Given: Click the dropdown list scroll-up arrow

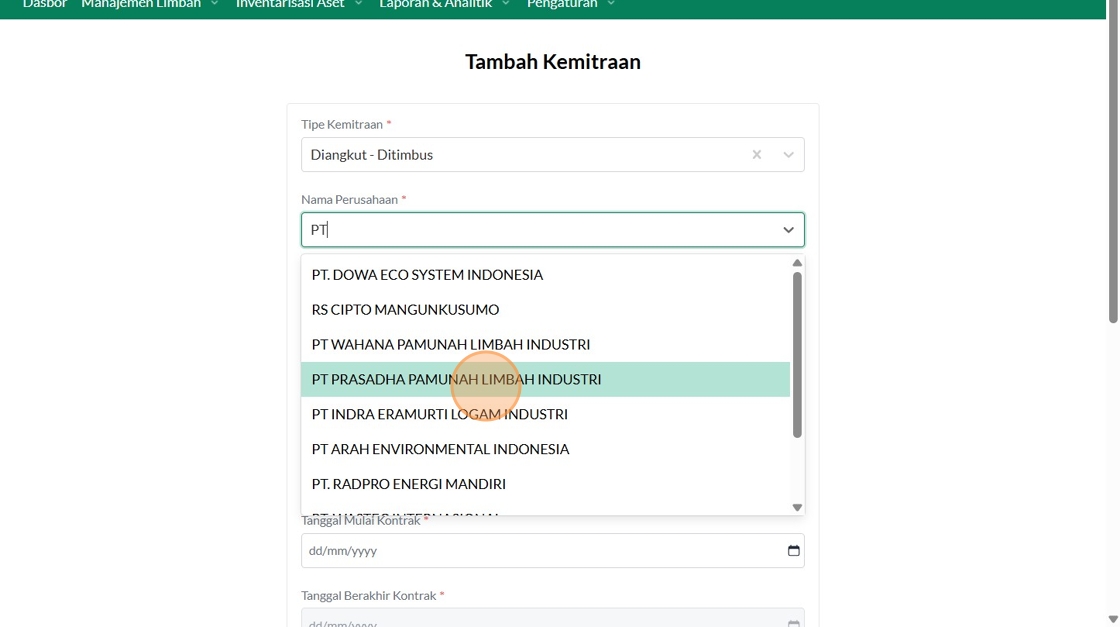Looking at the screenshot, I should click(x=797, y=263).
